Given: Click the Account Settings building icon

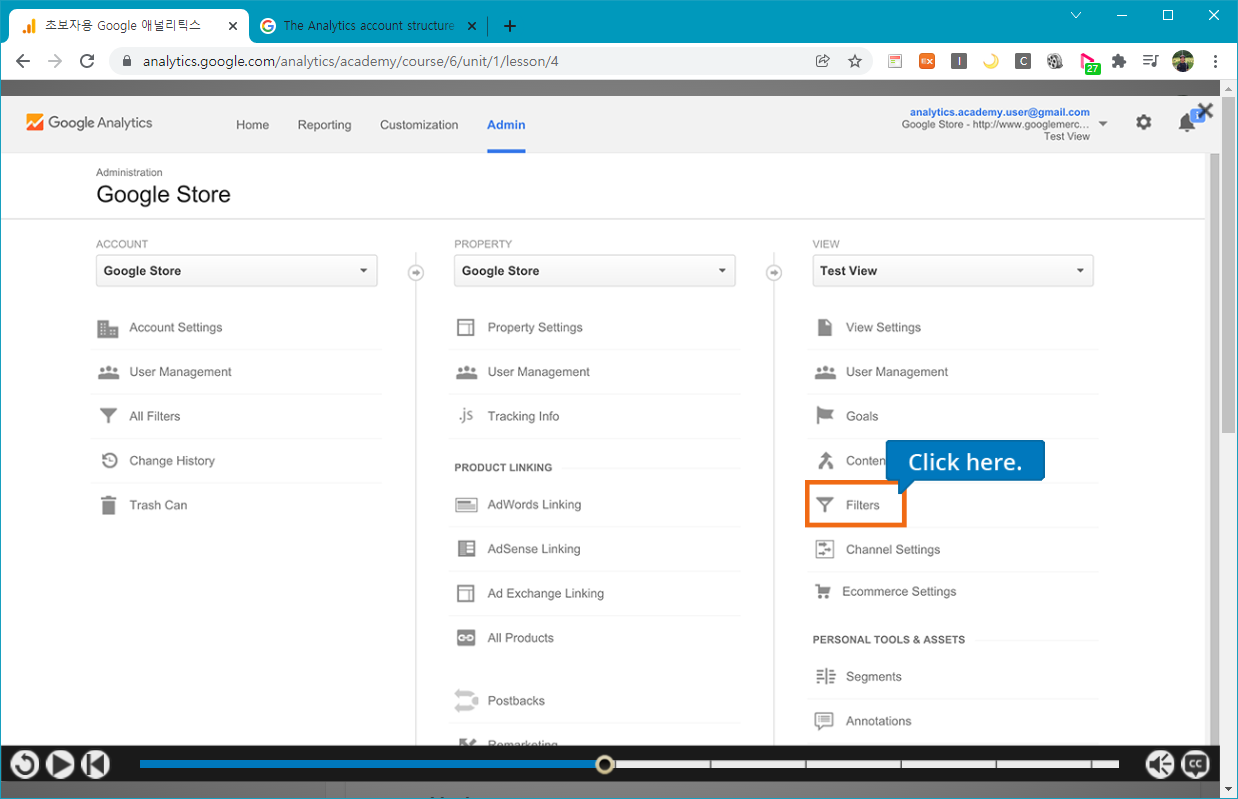Looking at the screenshot, I should (108, 328).
